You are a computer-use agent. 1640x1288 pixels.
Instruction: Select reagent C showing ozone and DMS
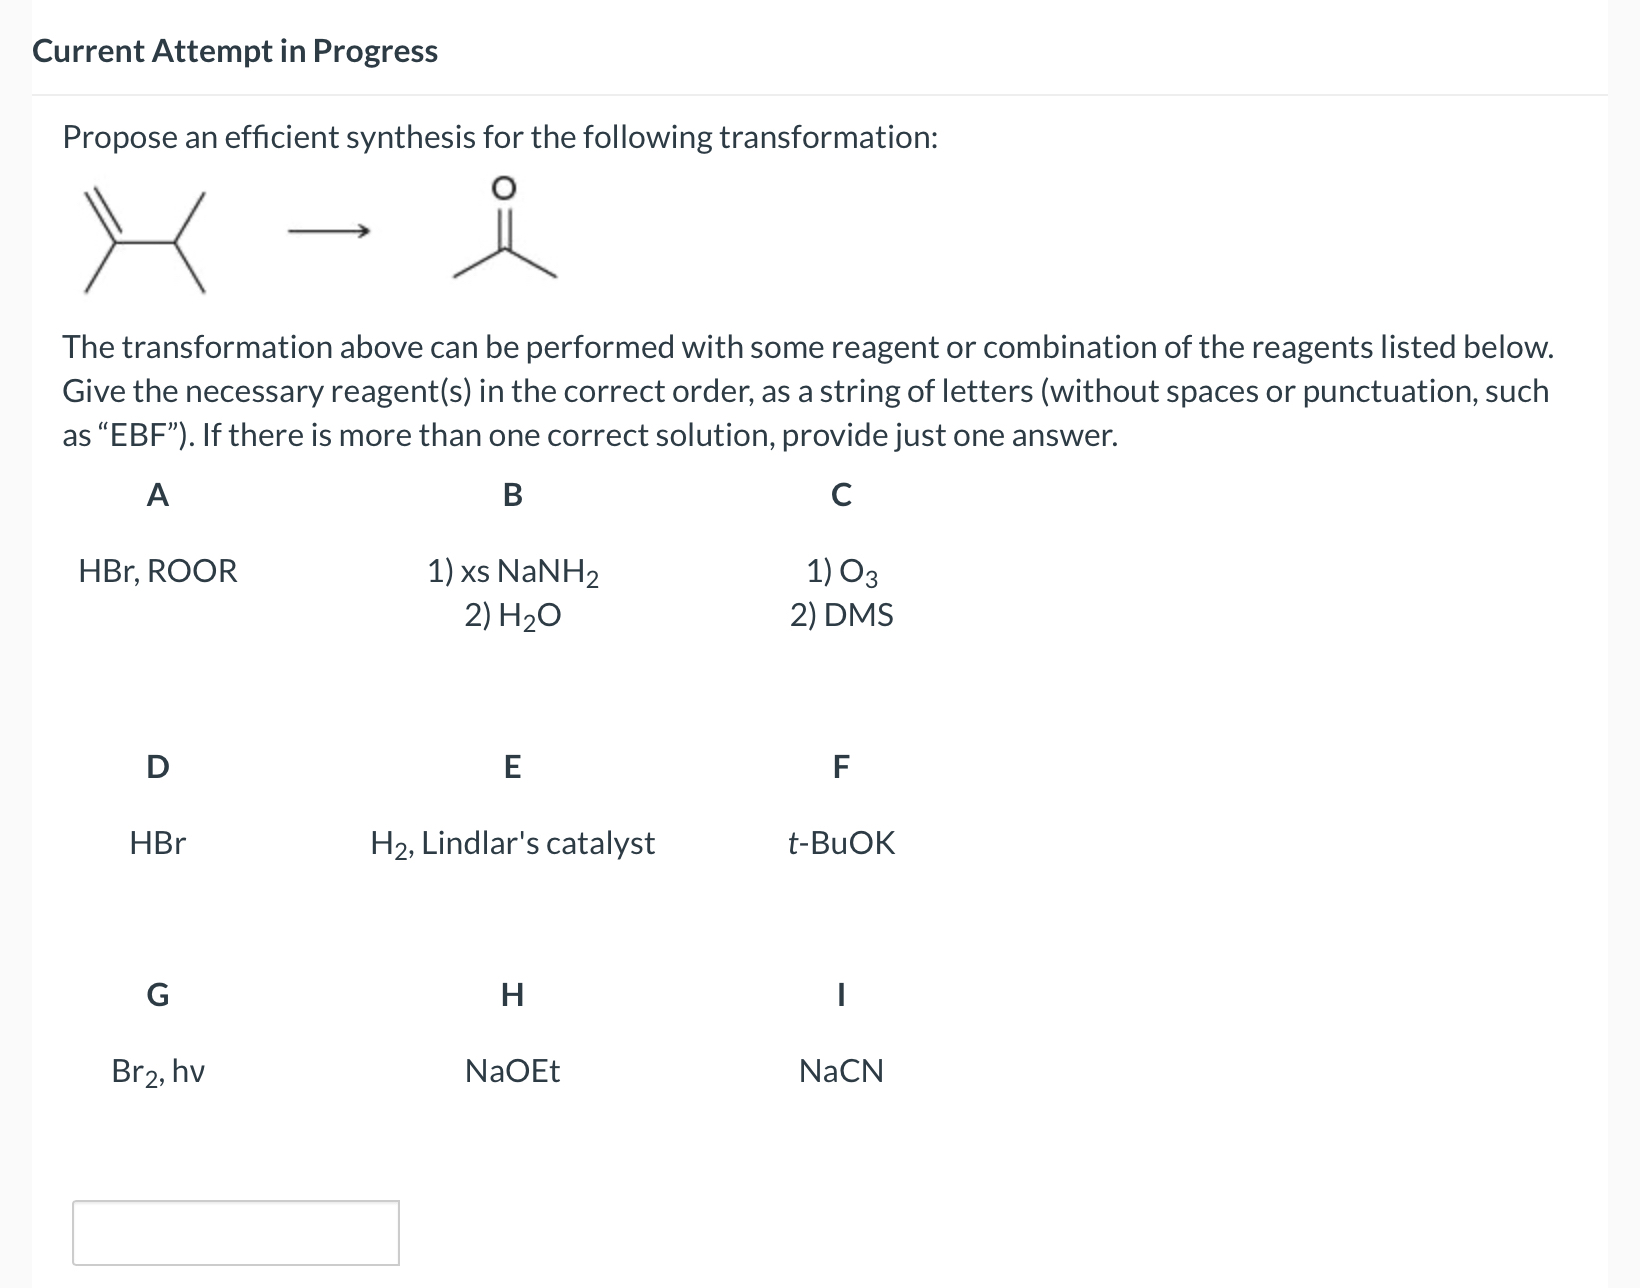pos(843,593)
